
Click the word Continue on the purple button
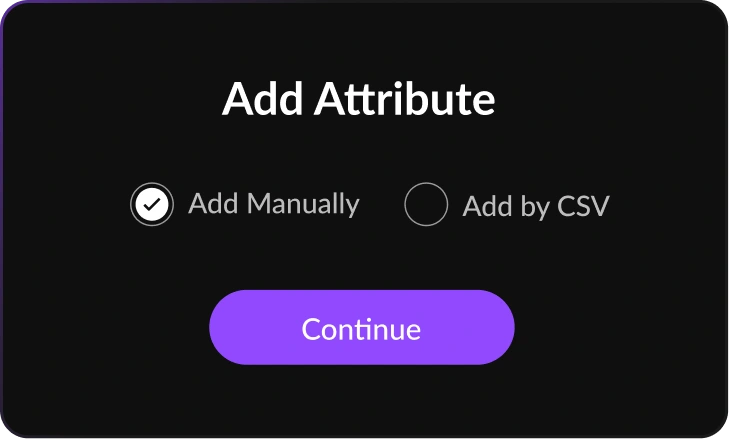click(x=361, y=329)
